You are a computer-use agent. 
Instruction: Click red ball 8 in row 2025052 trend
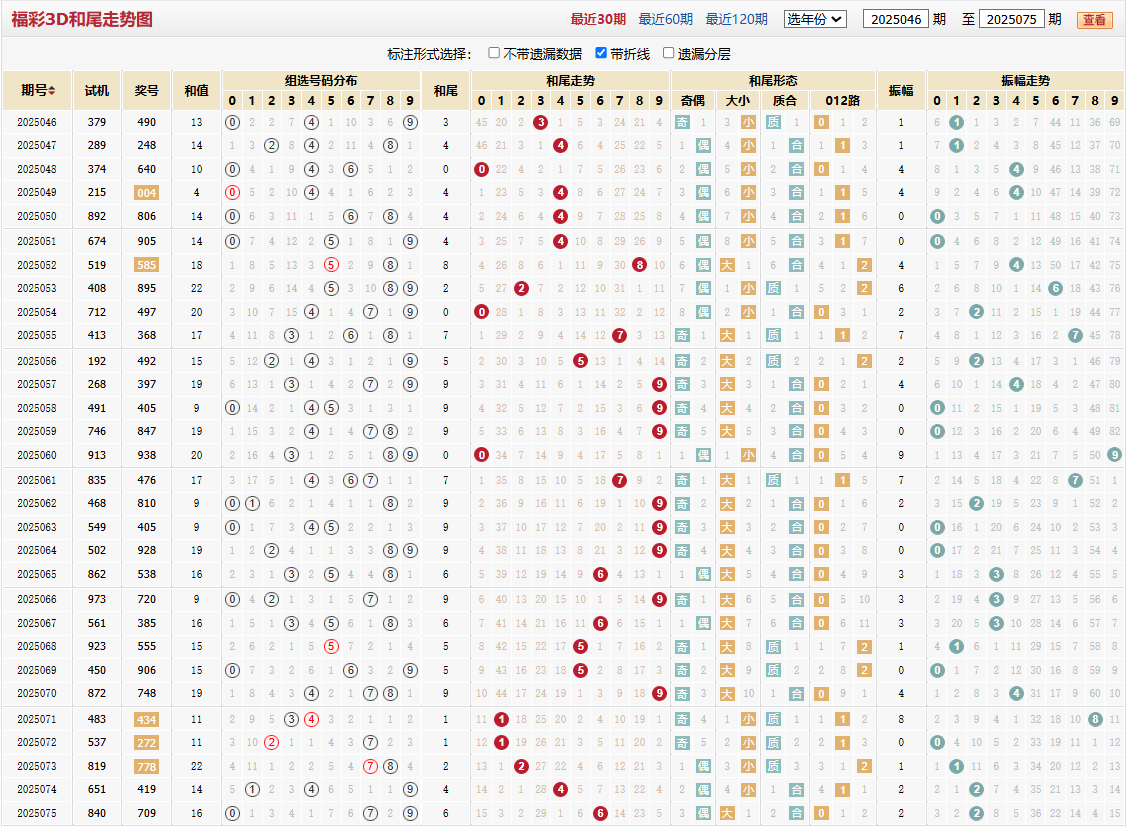pos(639,265)
